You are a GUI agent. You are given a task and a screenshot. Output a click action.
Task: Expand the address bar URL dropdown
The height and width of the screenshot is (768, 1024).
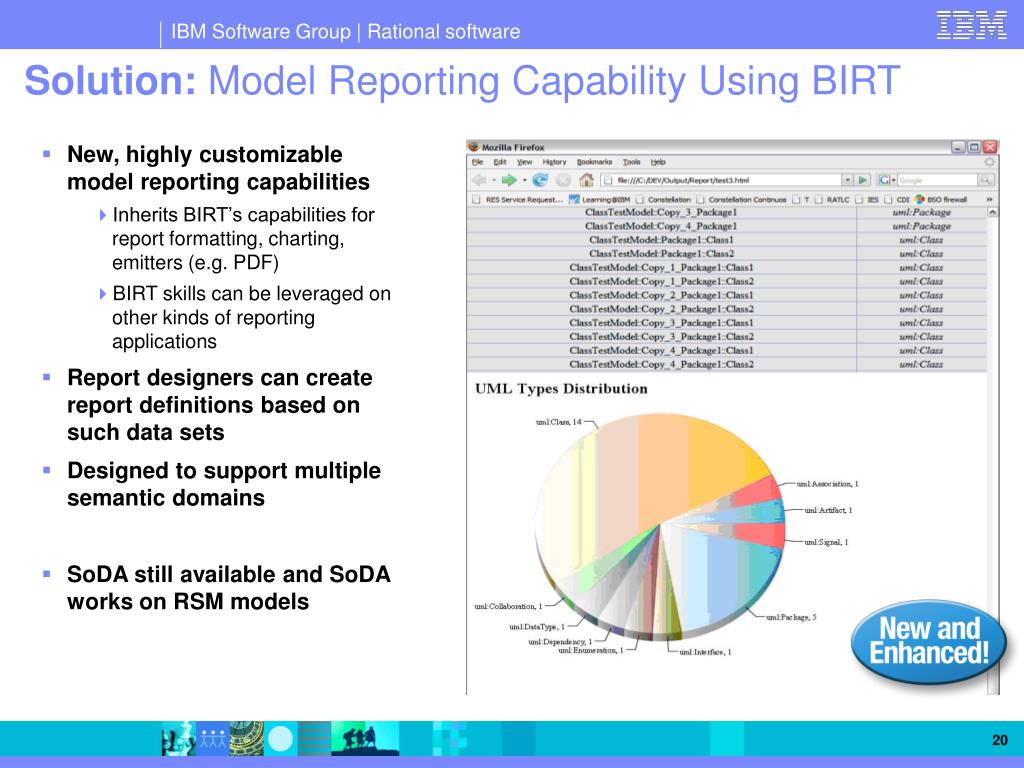848,180
